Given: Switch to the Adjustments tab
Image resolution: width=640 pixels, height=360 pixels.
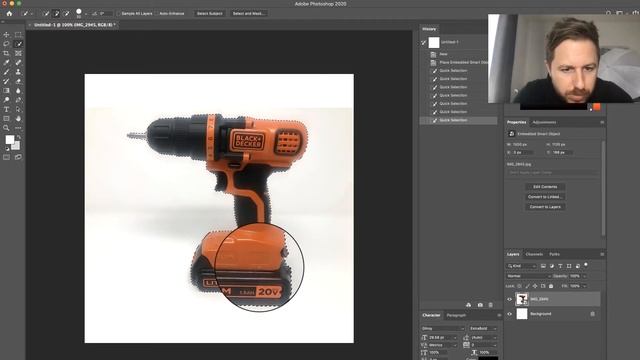Looking at the screenshot, I should click(544, 122).
